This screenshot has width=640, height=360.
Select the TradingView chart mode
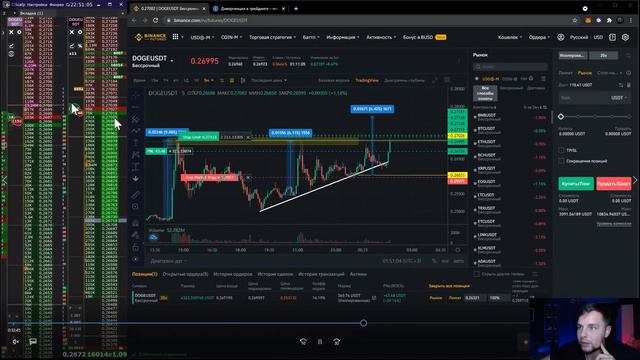pyautogui.click(x=367, y=80)
